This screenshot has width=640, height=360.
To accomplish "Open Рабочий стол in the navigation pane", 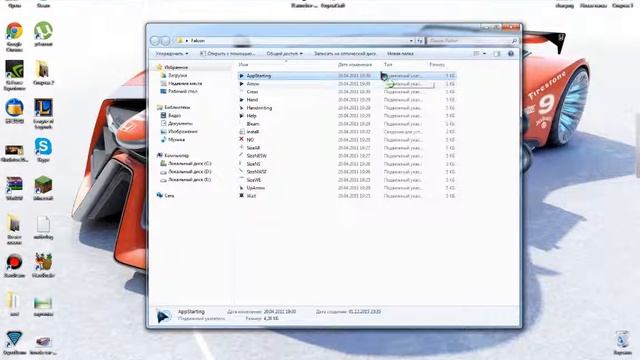I will [x=182, y=91].
